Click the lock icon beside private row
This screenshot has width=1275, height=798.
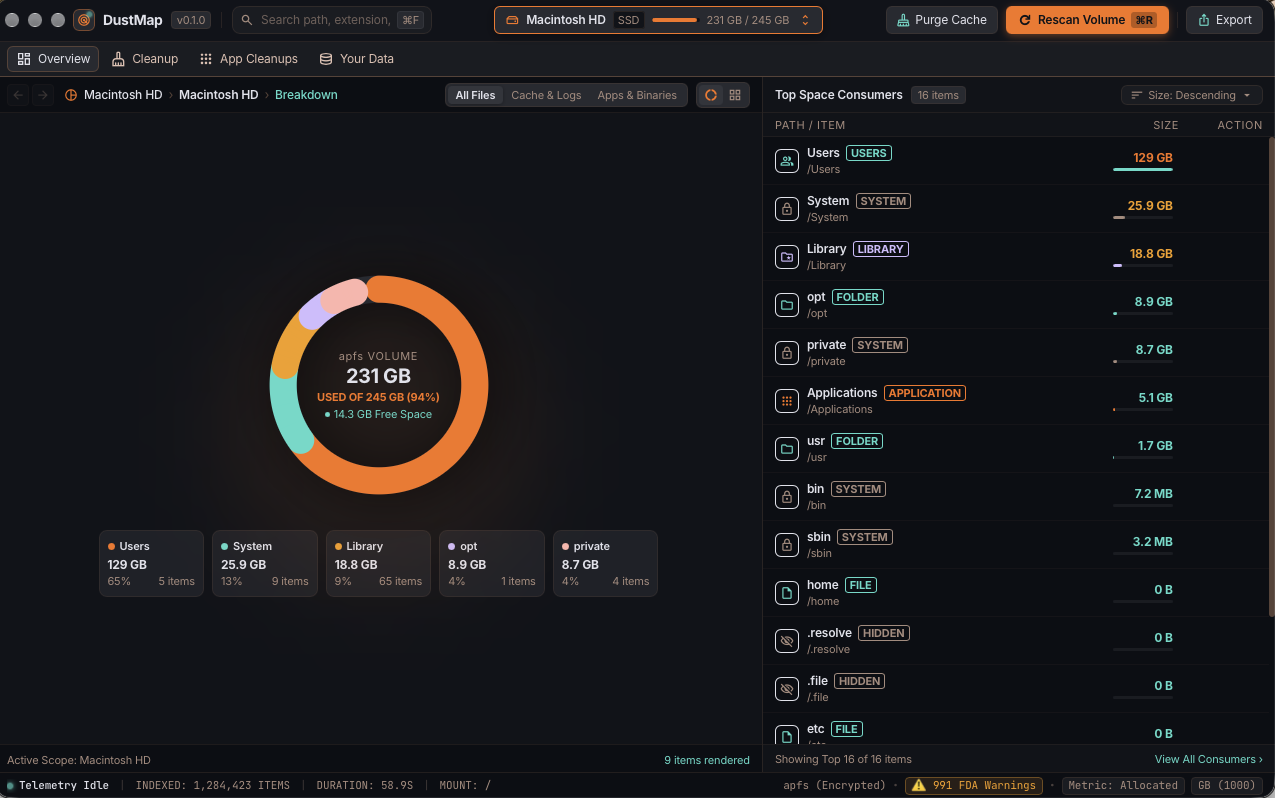pyautogui.click(x=787, y=353)
